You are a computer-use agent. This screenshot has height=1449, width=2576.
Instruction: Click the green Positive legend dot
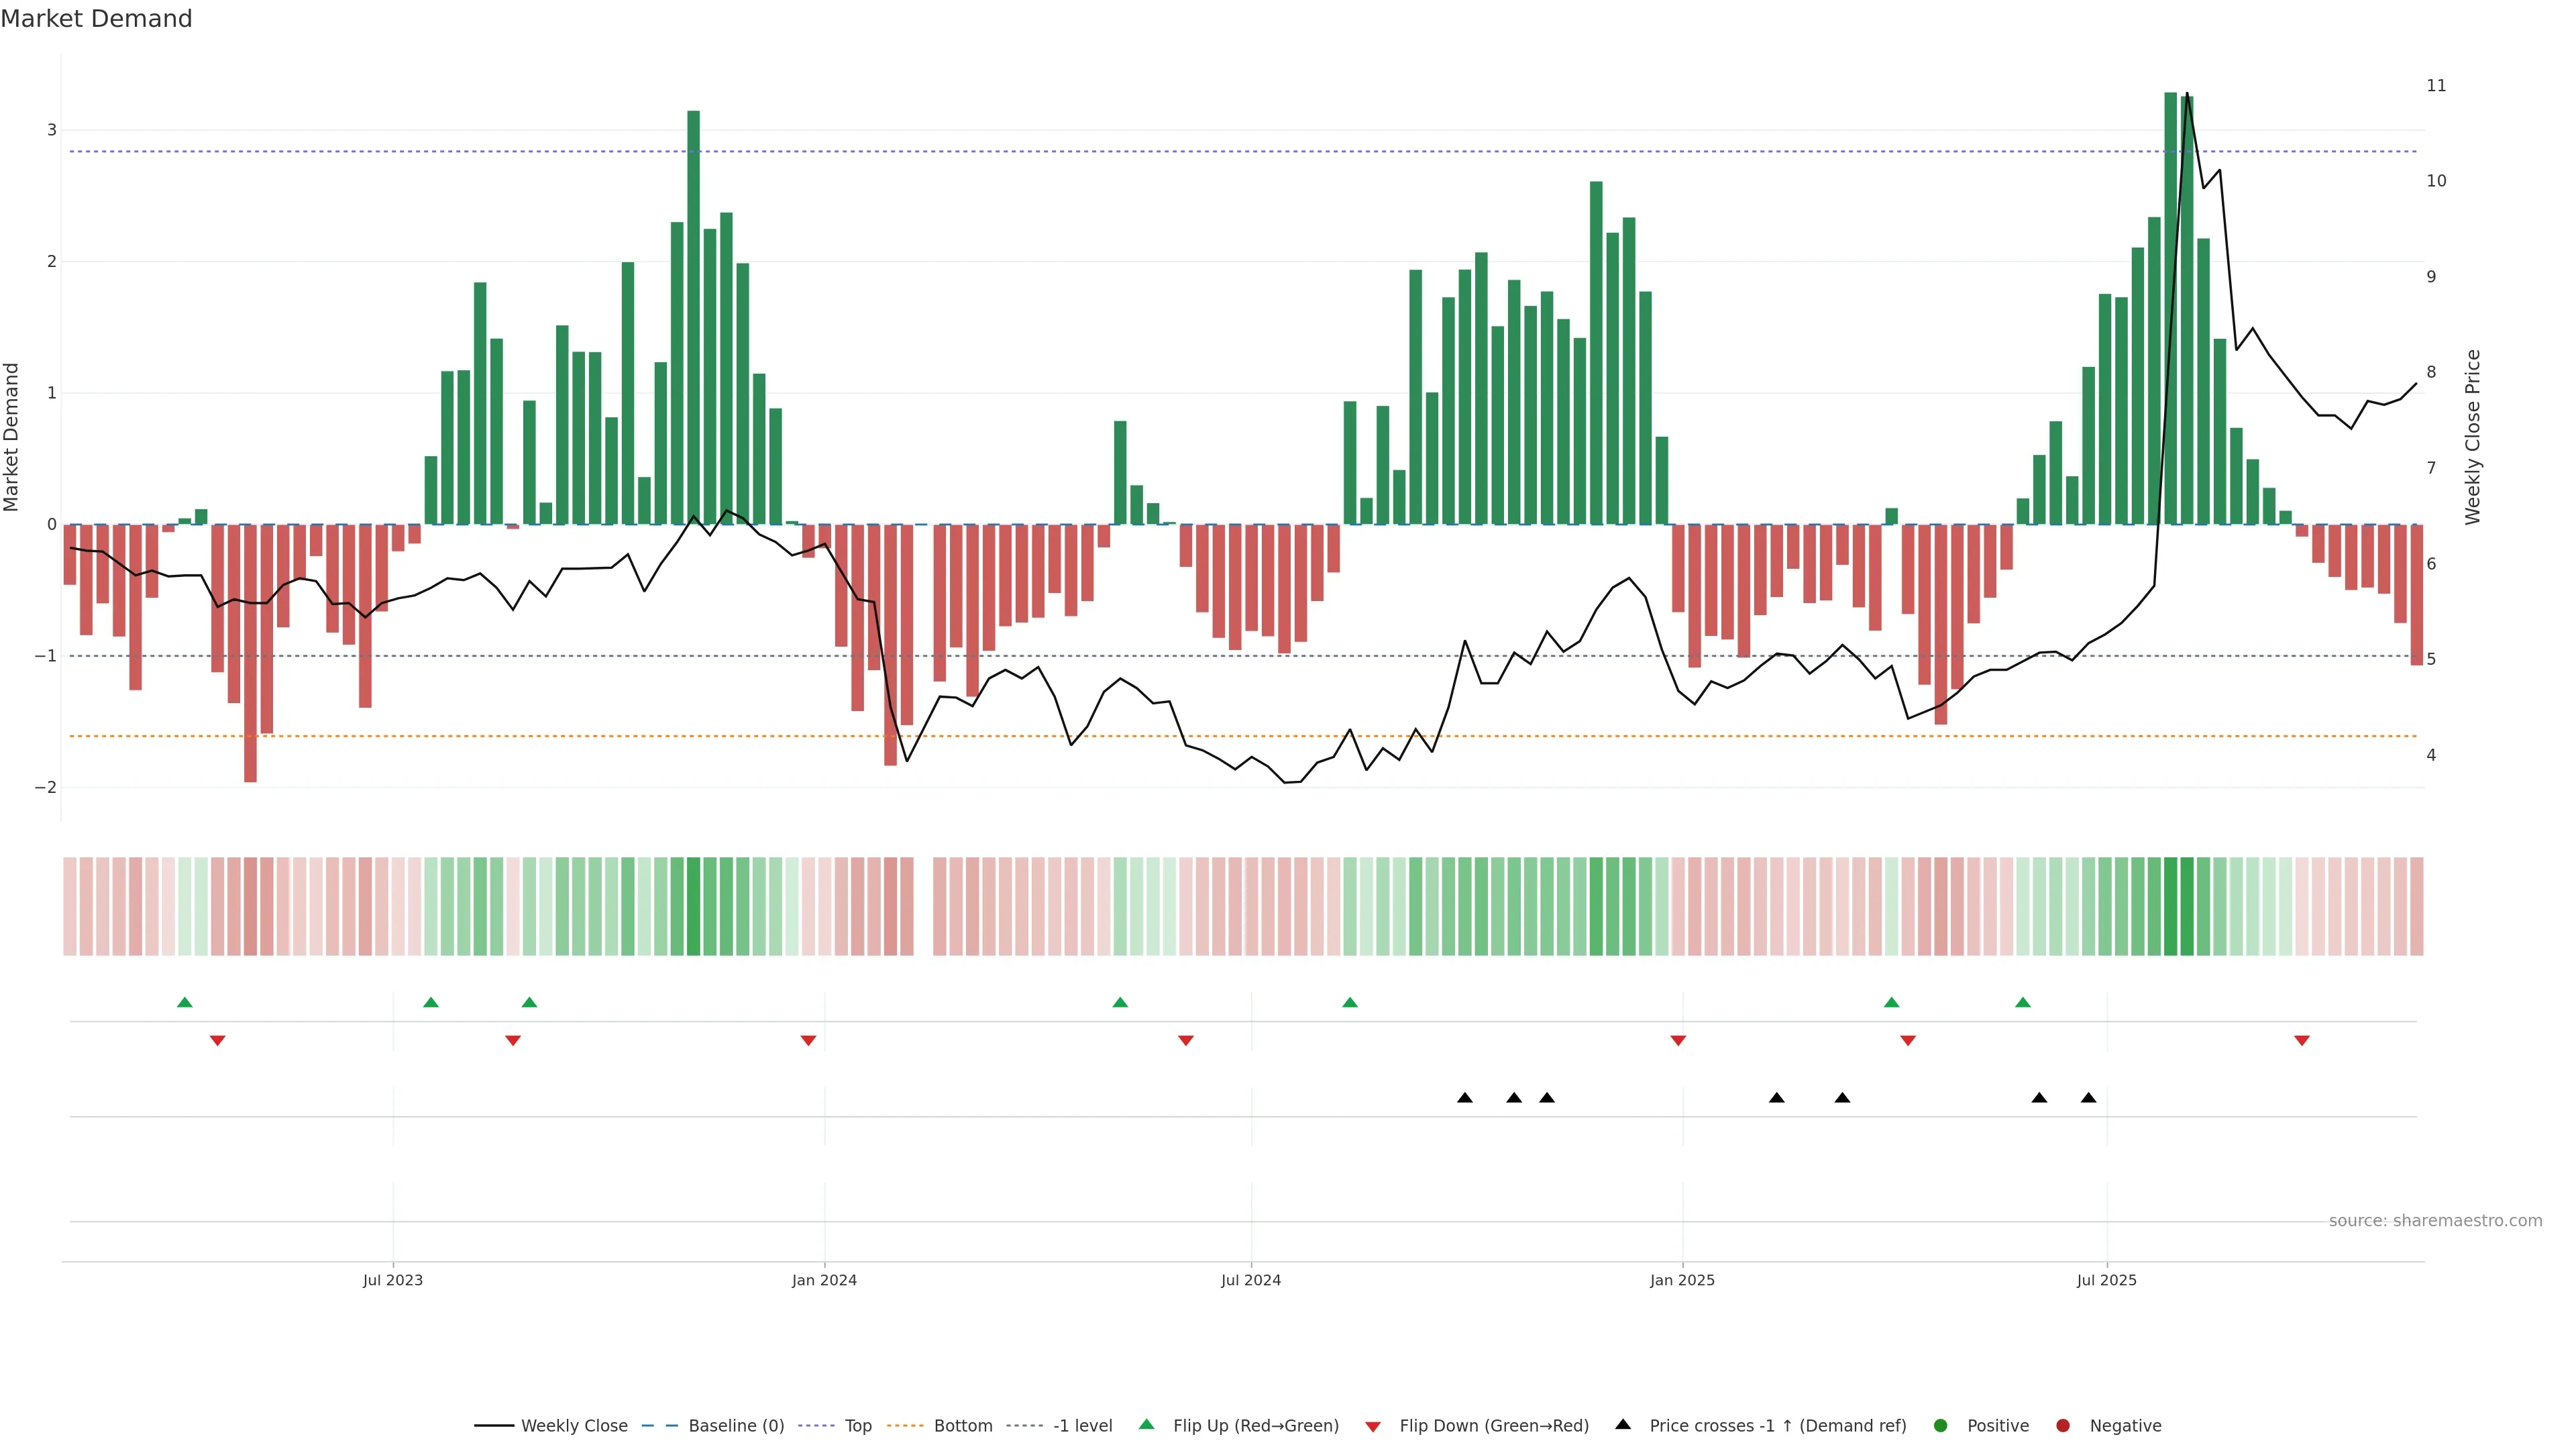click(1941, 1425)
